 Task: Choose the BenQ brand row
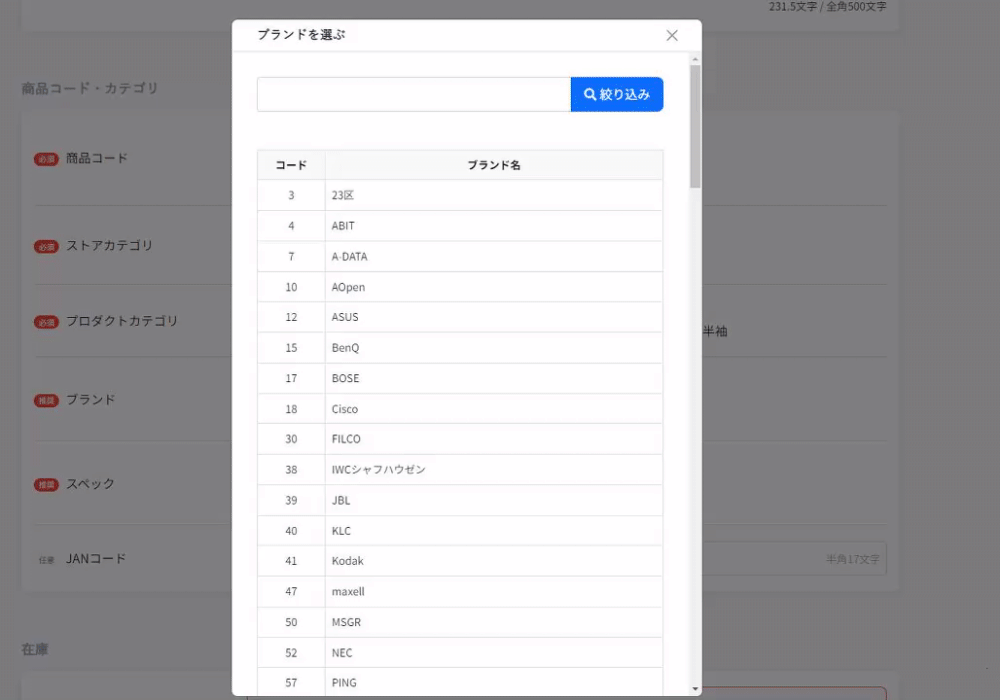(x=460, y=347)
